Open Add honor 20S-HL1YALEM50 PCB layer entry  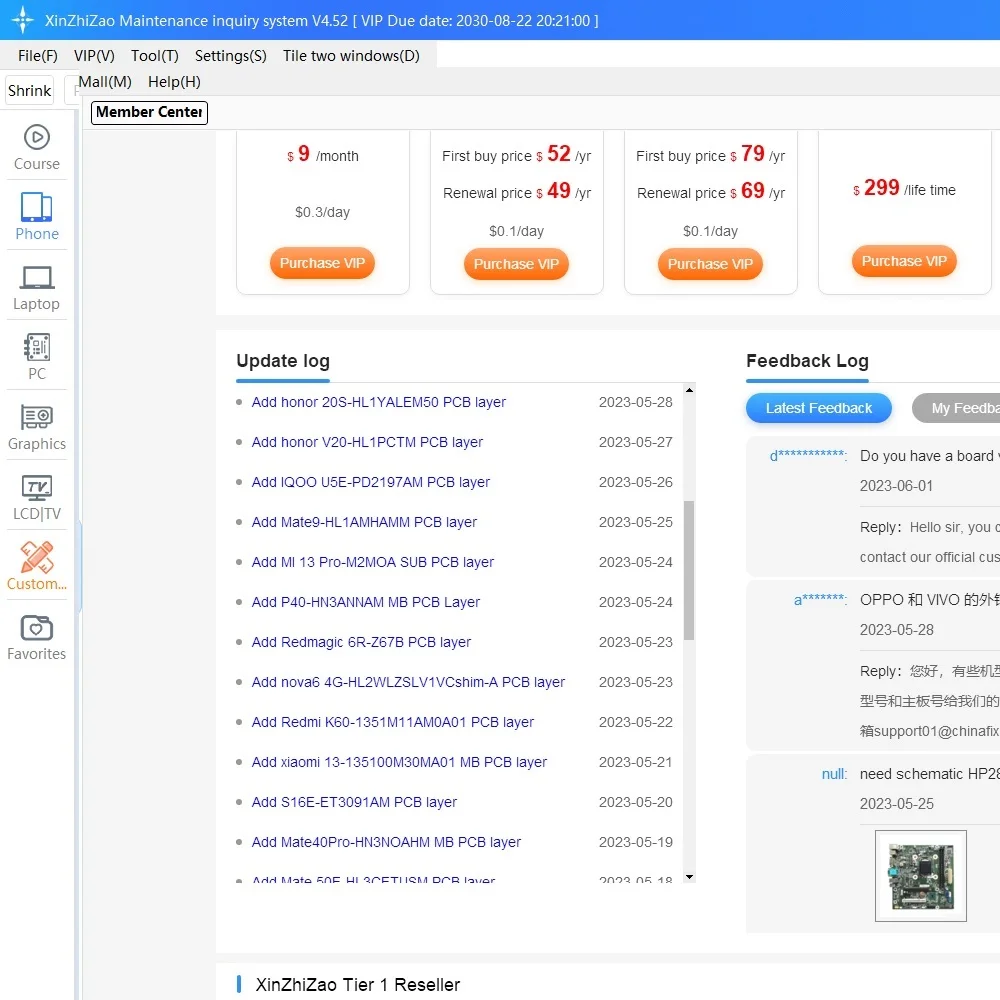pos(379,402)
